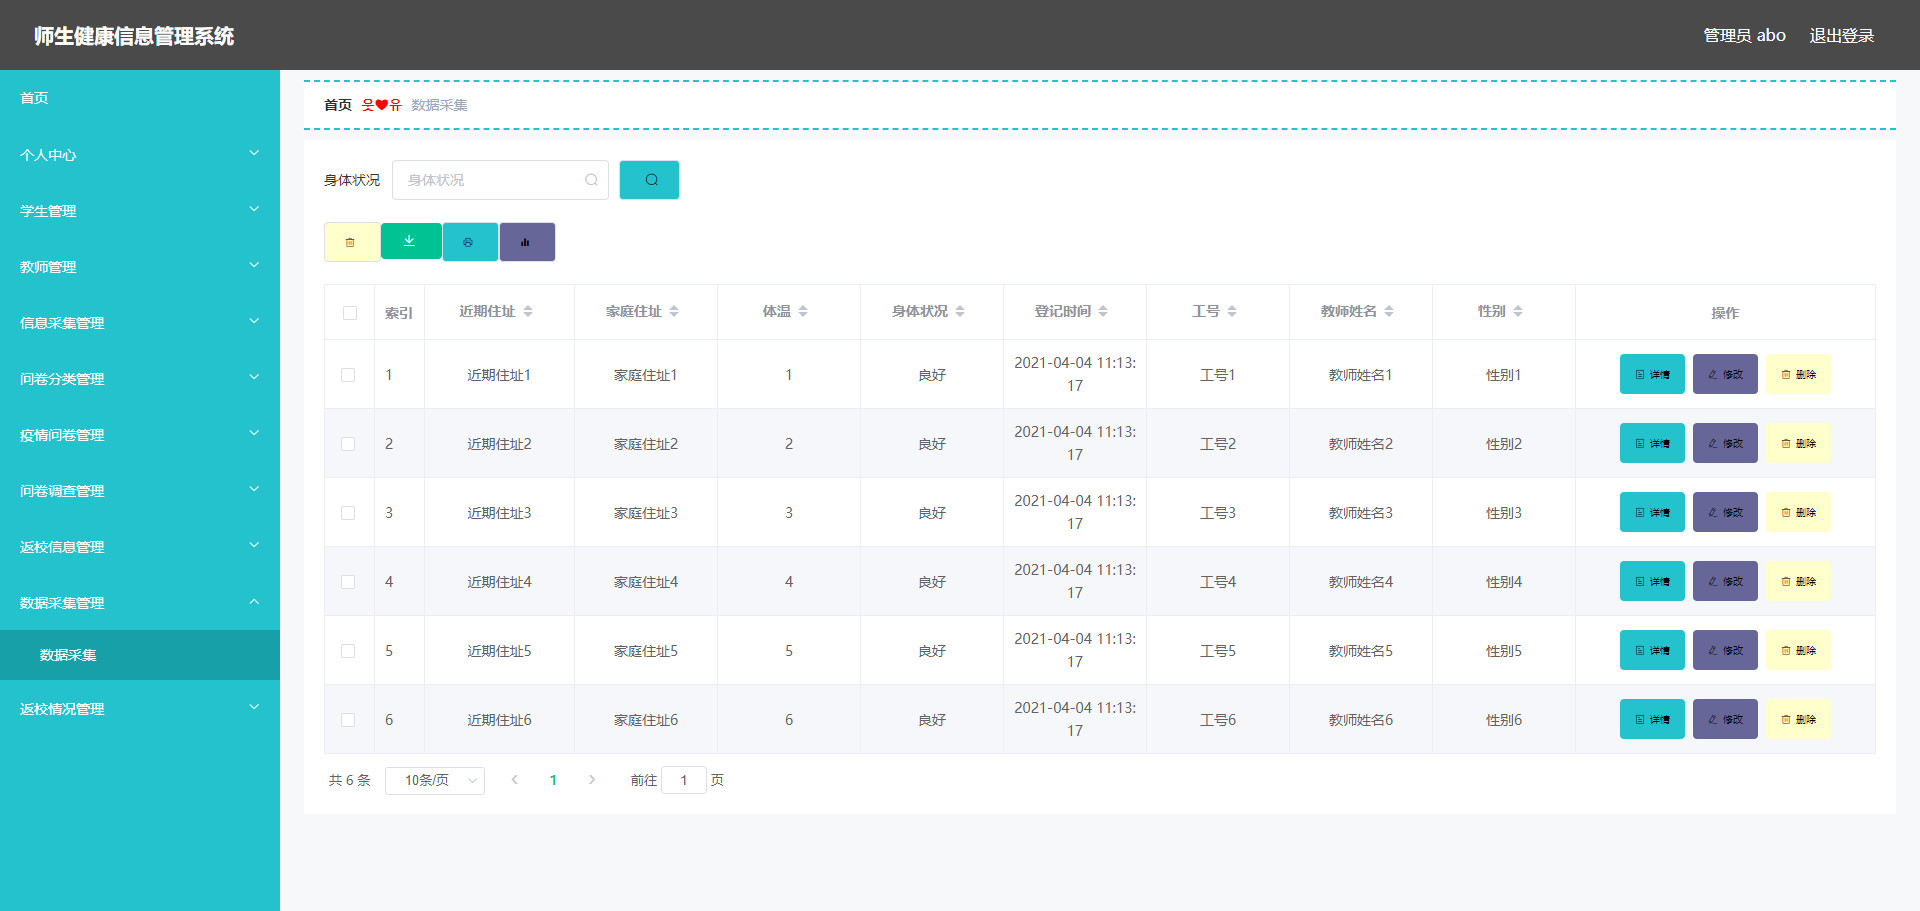The image size is (1920, 911).
Task: Click 删除 for 教师姓名1 row
Action: [1798, 374]
